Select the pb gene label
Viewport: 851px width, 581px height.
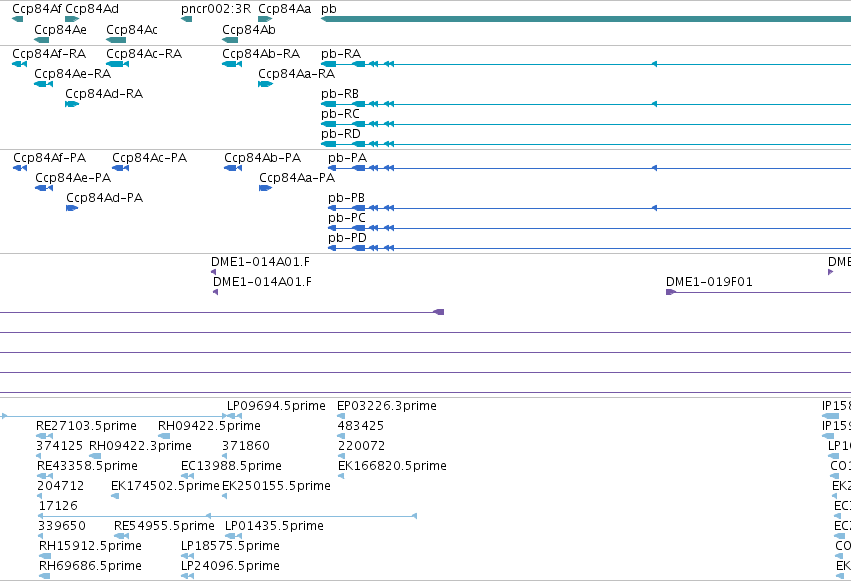click(329, 9)
